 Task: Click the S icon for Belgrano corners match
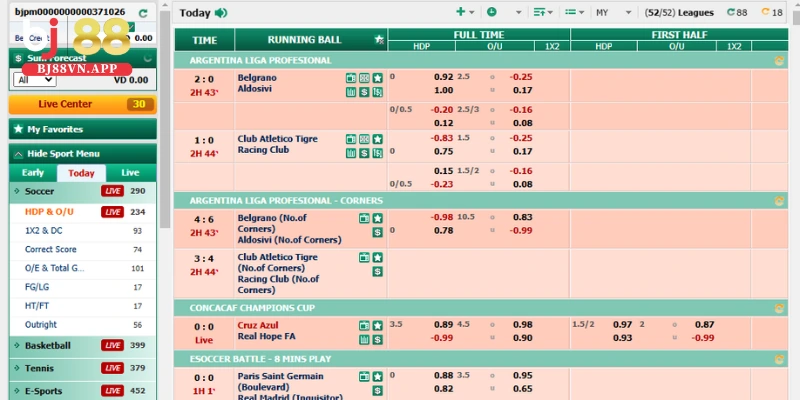click(x=378, y=233)
